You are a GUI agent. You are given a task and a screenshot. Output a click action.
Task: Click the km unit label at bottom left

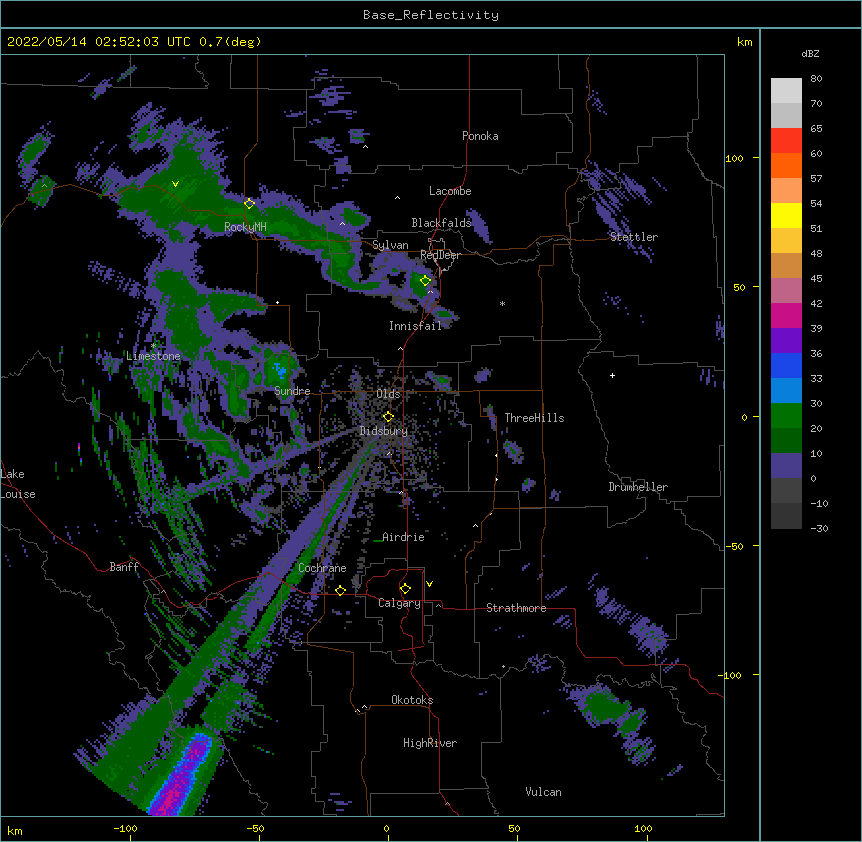(x=14, y=831)
